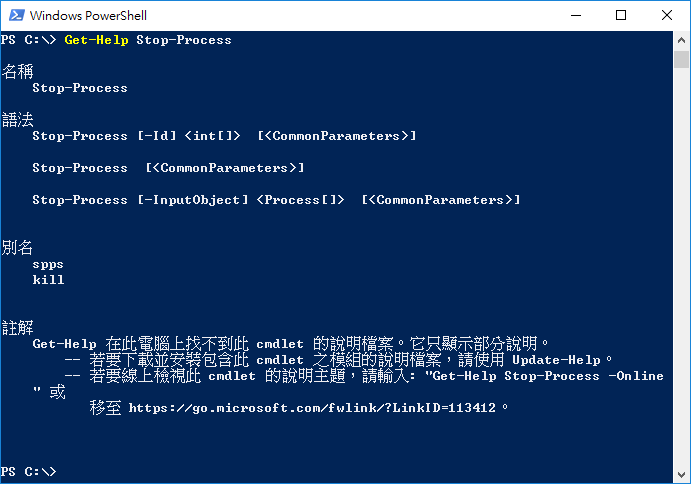The width and height of the screenshot is (691, 484).
Task: Click the 語法 section heading
Action: click(18, 119)
